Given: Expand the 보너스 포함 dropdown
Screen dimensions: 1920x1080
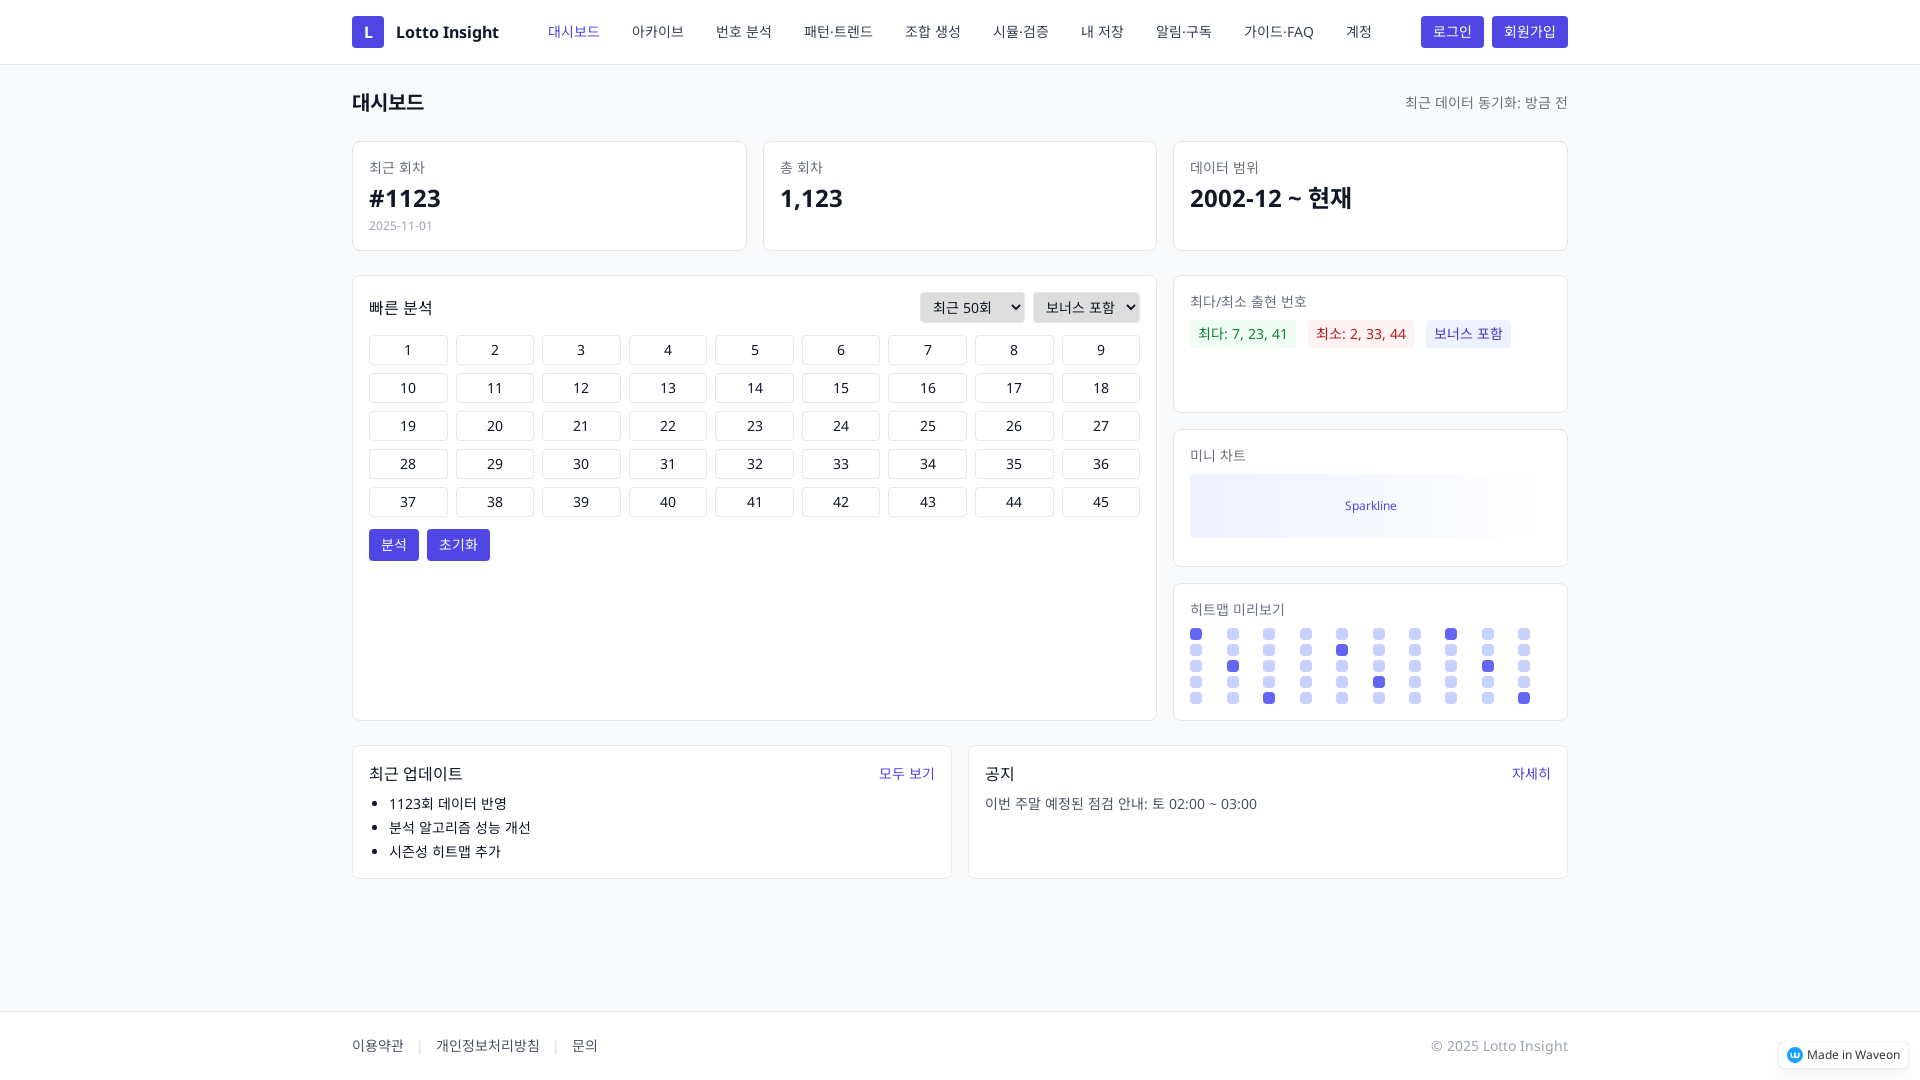Looking at the screenshot, I should [1086, 308].
